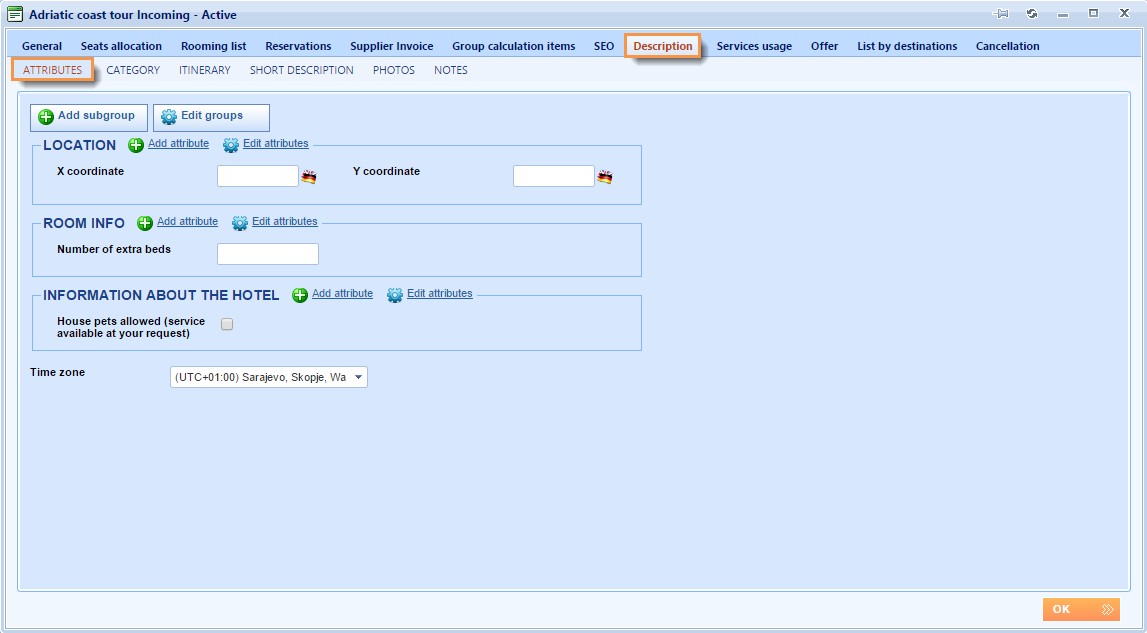The image size is (1147, 633).
Task: Open Supplier Invoice tab
Action: [391, 46]
